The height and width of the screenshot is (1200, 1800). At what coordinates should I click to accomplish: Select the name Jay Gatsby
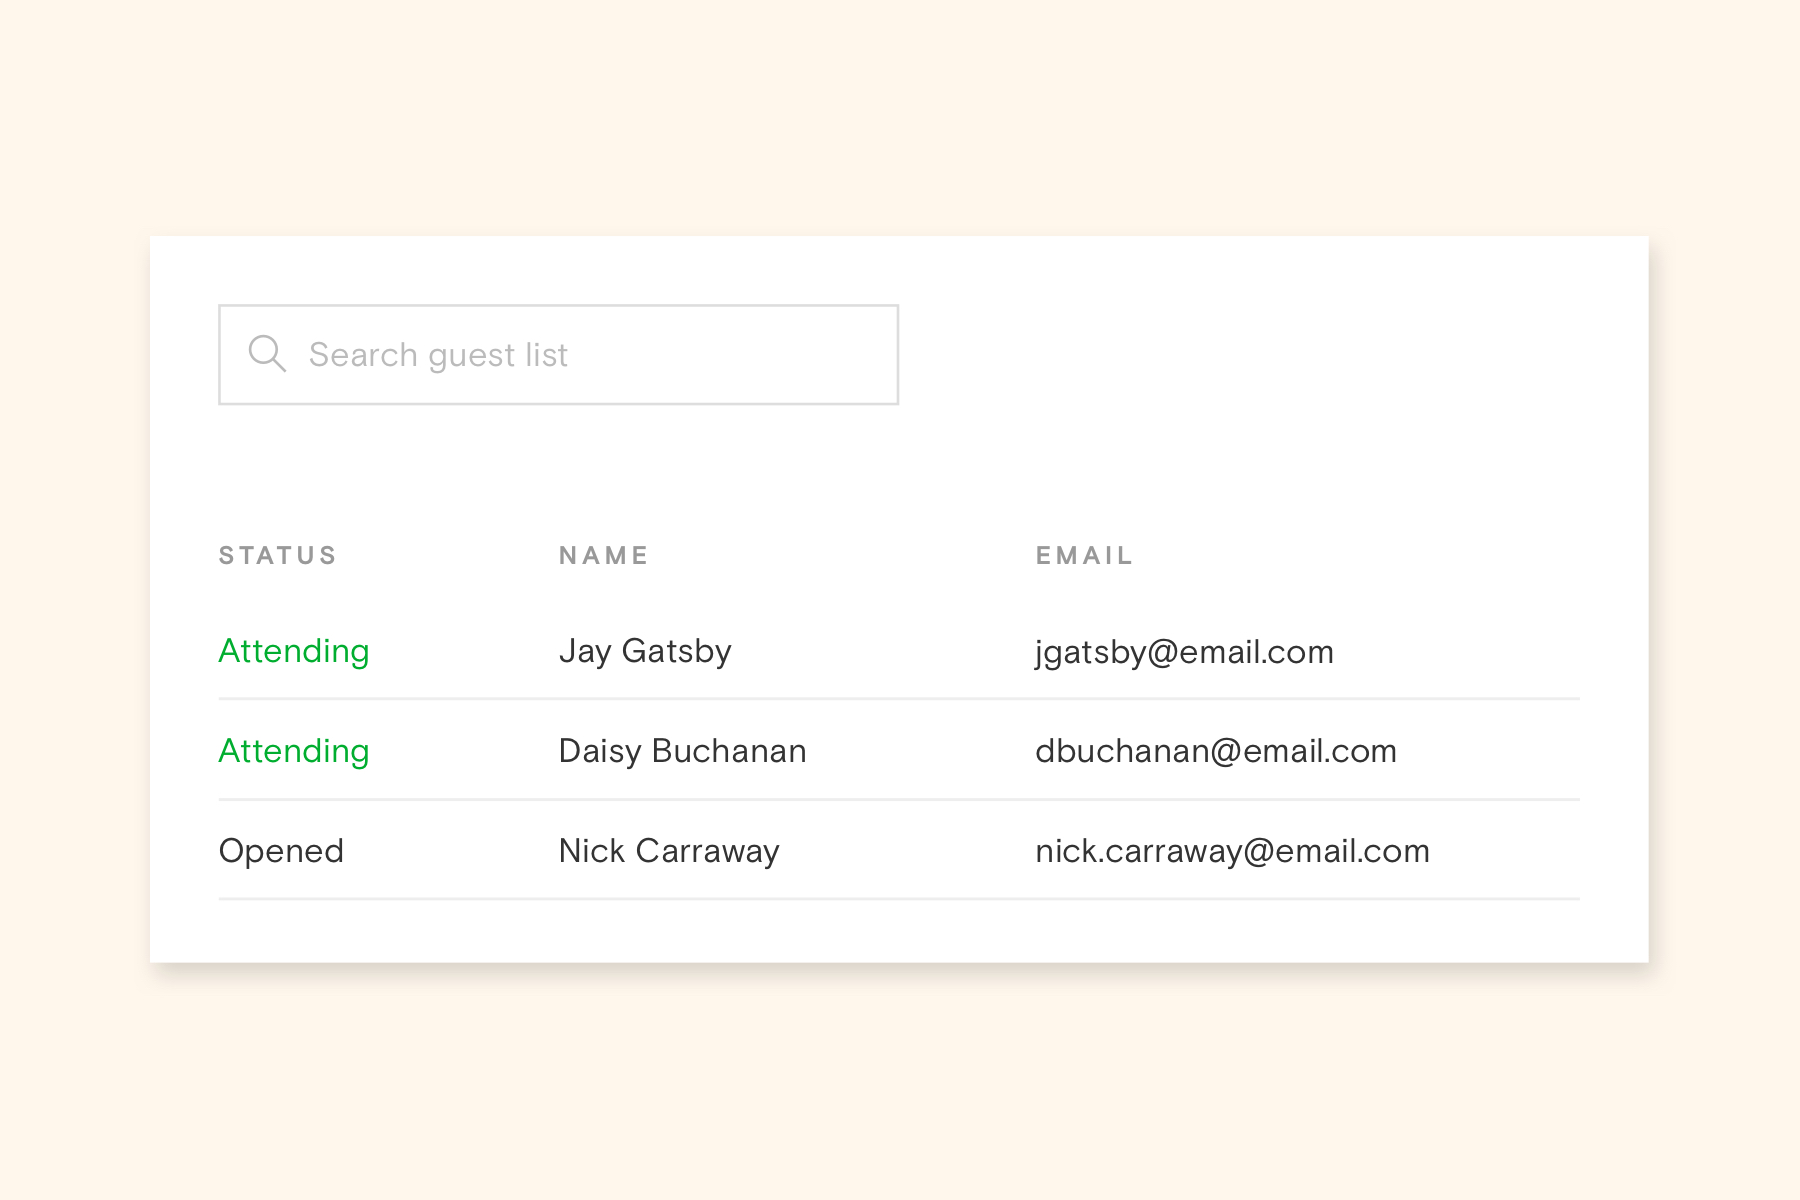645,651
